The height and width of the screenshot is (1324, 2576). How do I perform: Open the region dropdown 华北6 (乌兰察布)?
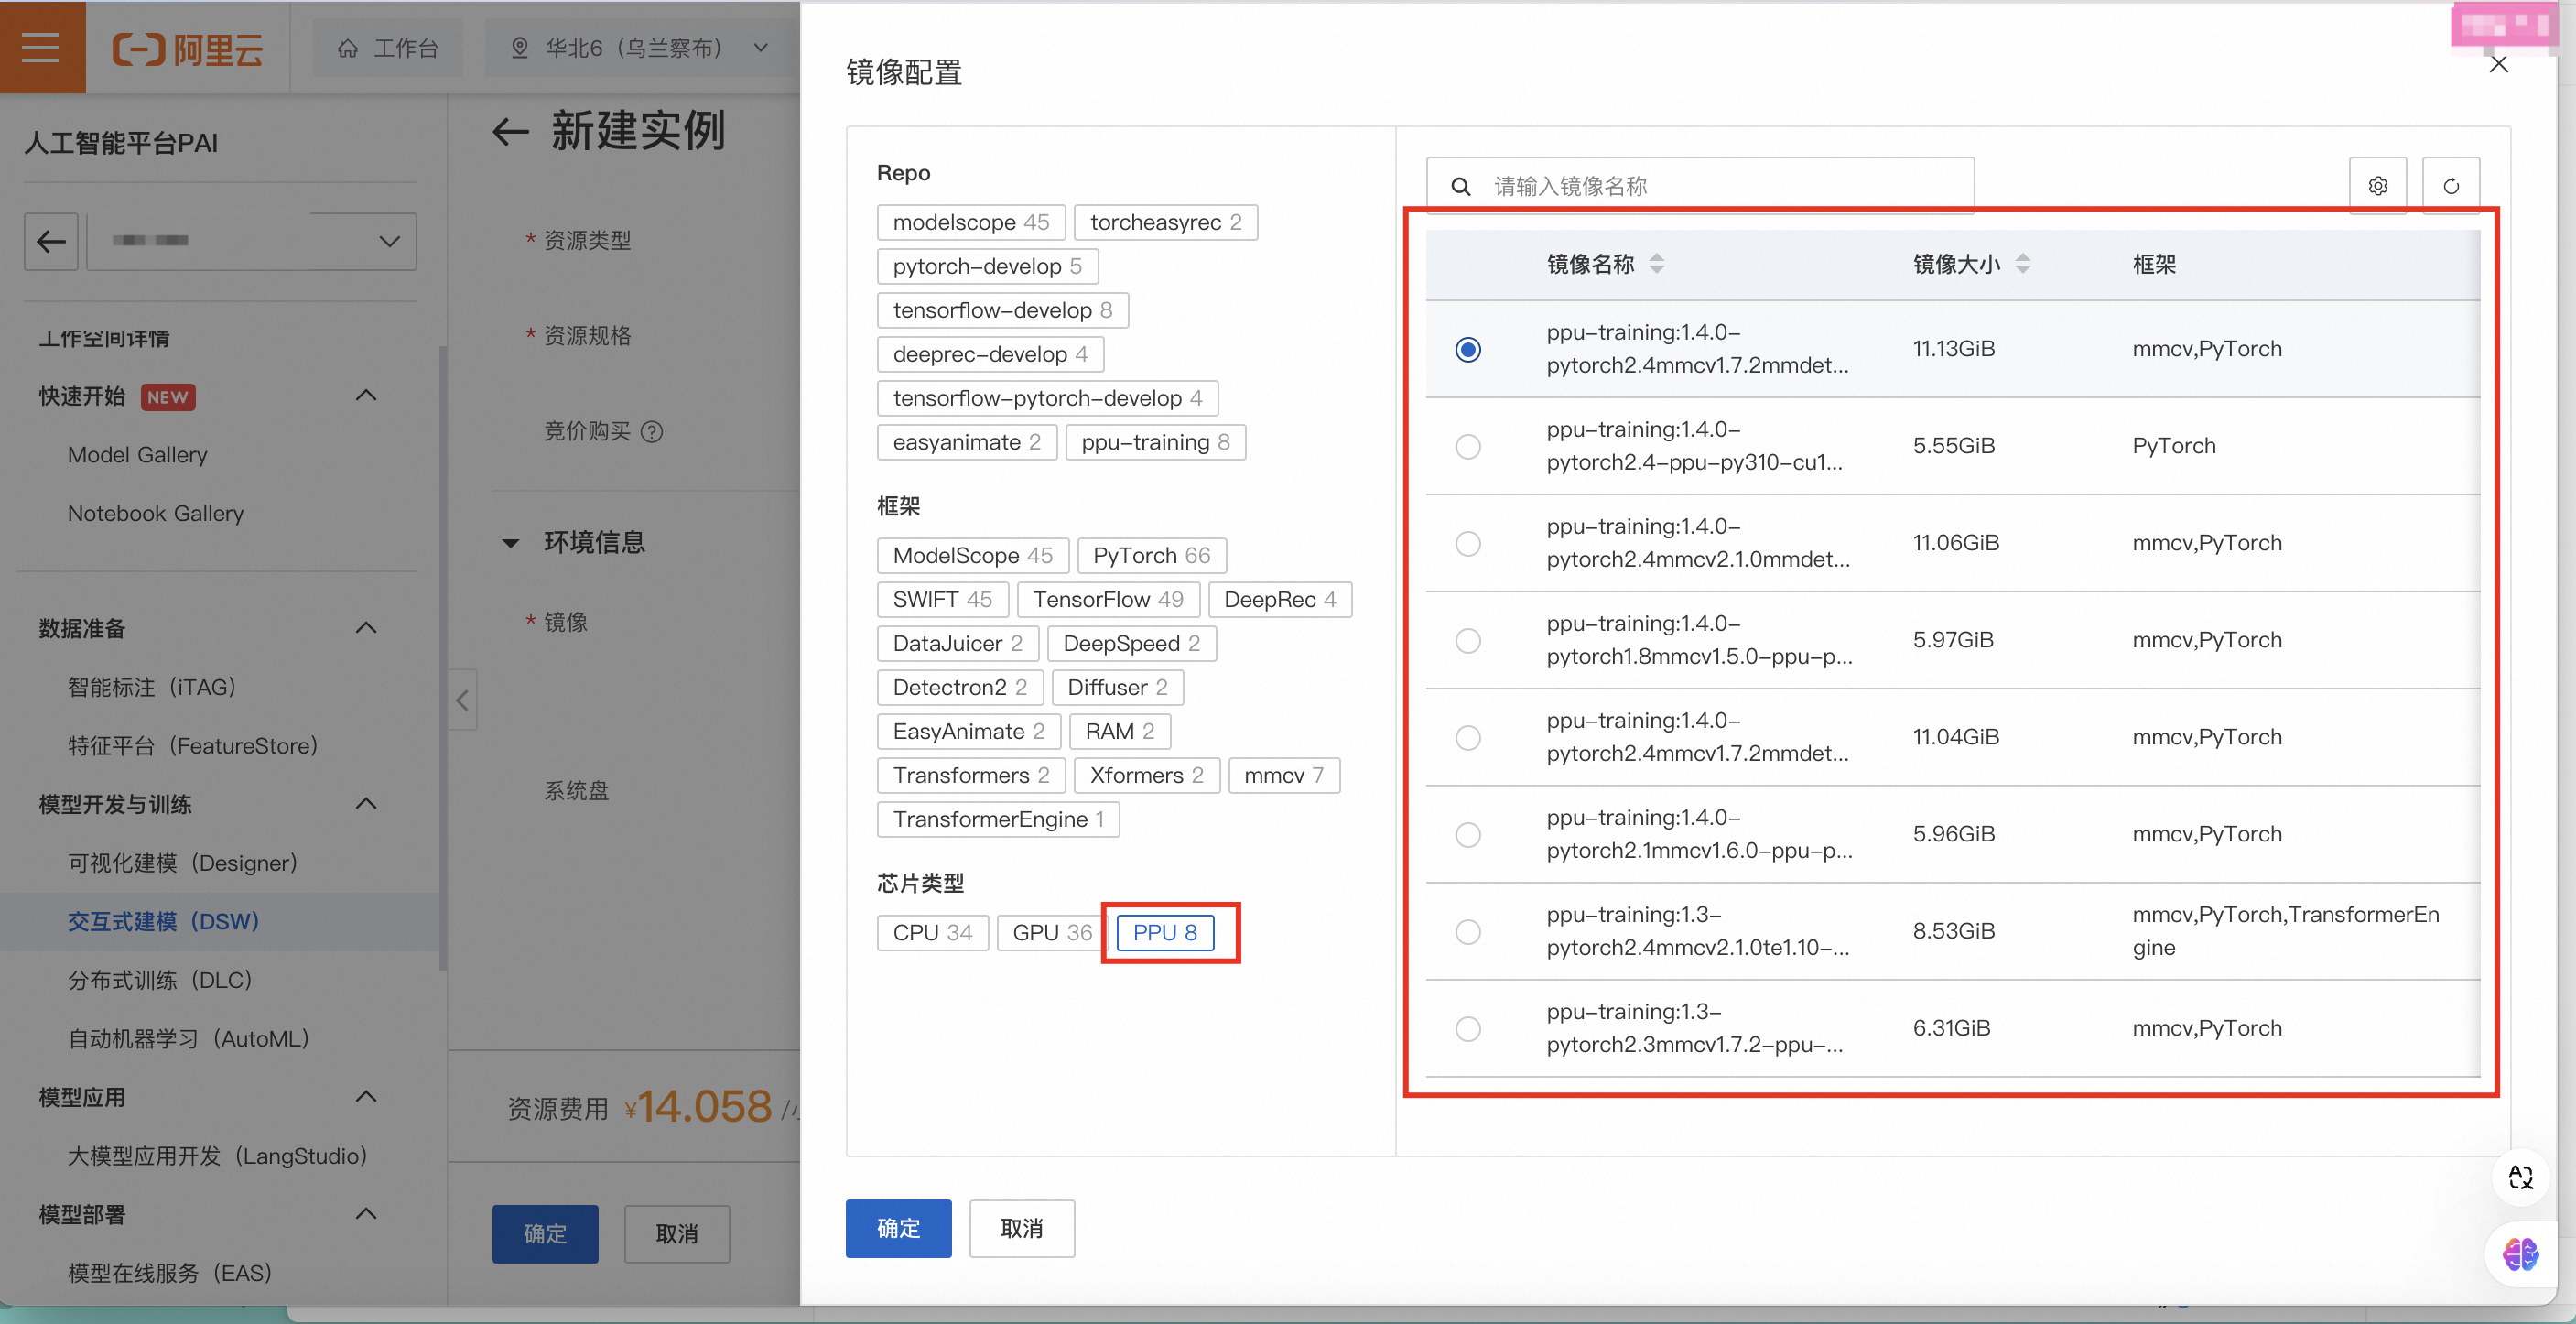(640, 48)
